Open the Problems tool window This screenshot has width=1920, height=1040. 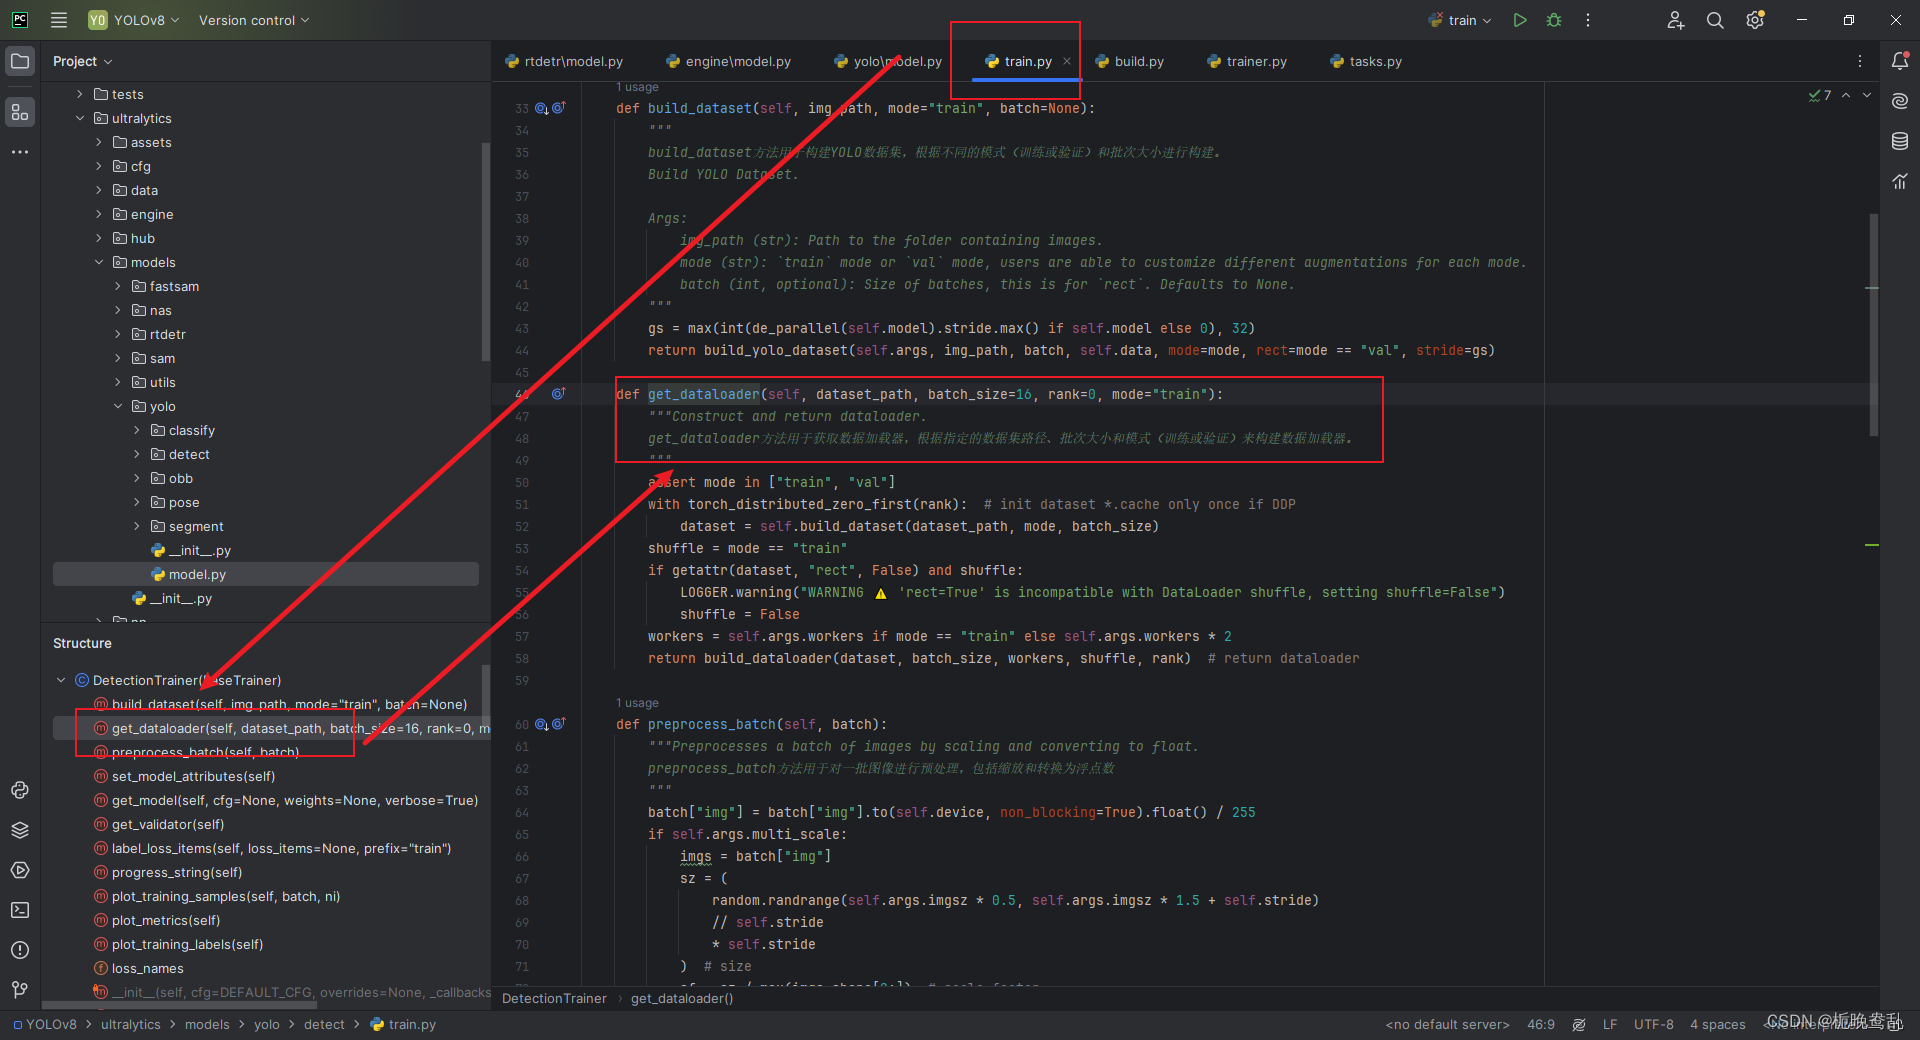click(20, 950)
